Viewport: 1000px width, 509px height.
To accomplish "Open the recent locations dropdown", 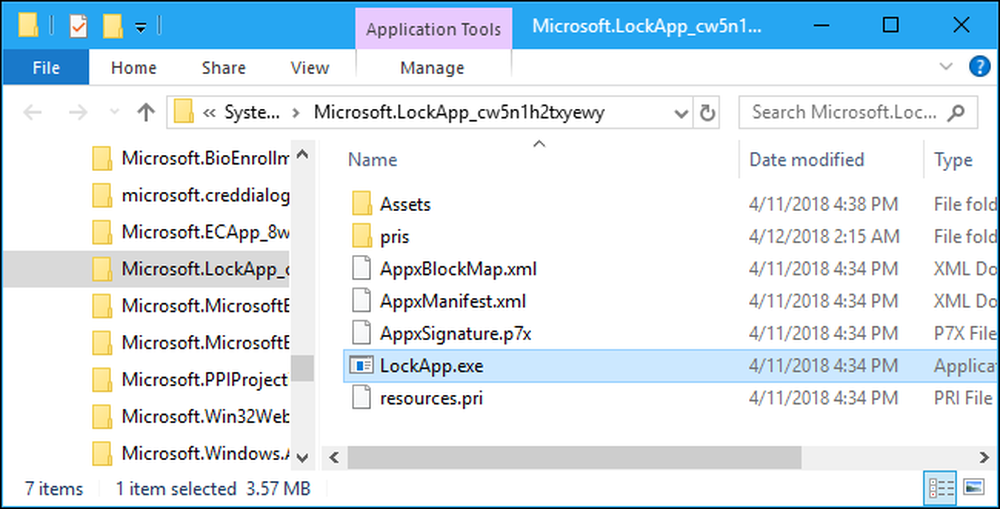I will [x=115, y=112].
